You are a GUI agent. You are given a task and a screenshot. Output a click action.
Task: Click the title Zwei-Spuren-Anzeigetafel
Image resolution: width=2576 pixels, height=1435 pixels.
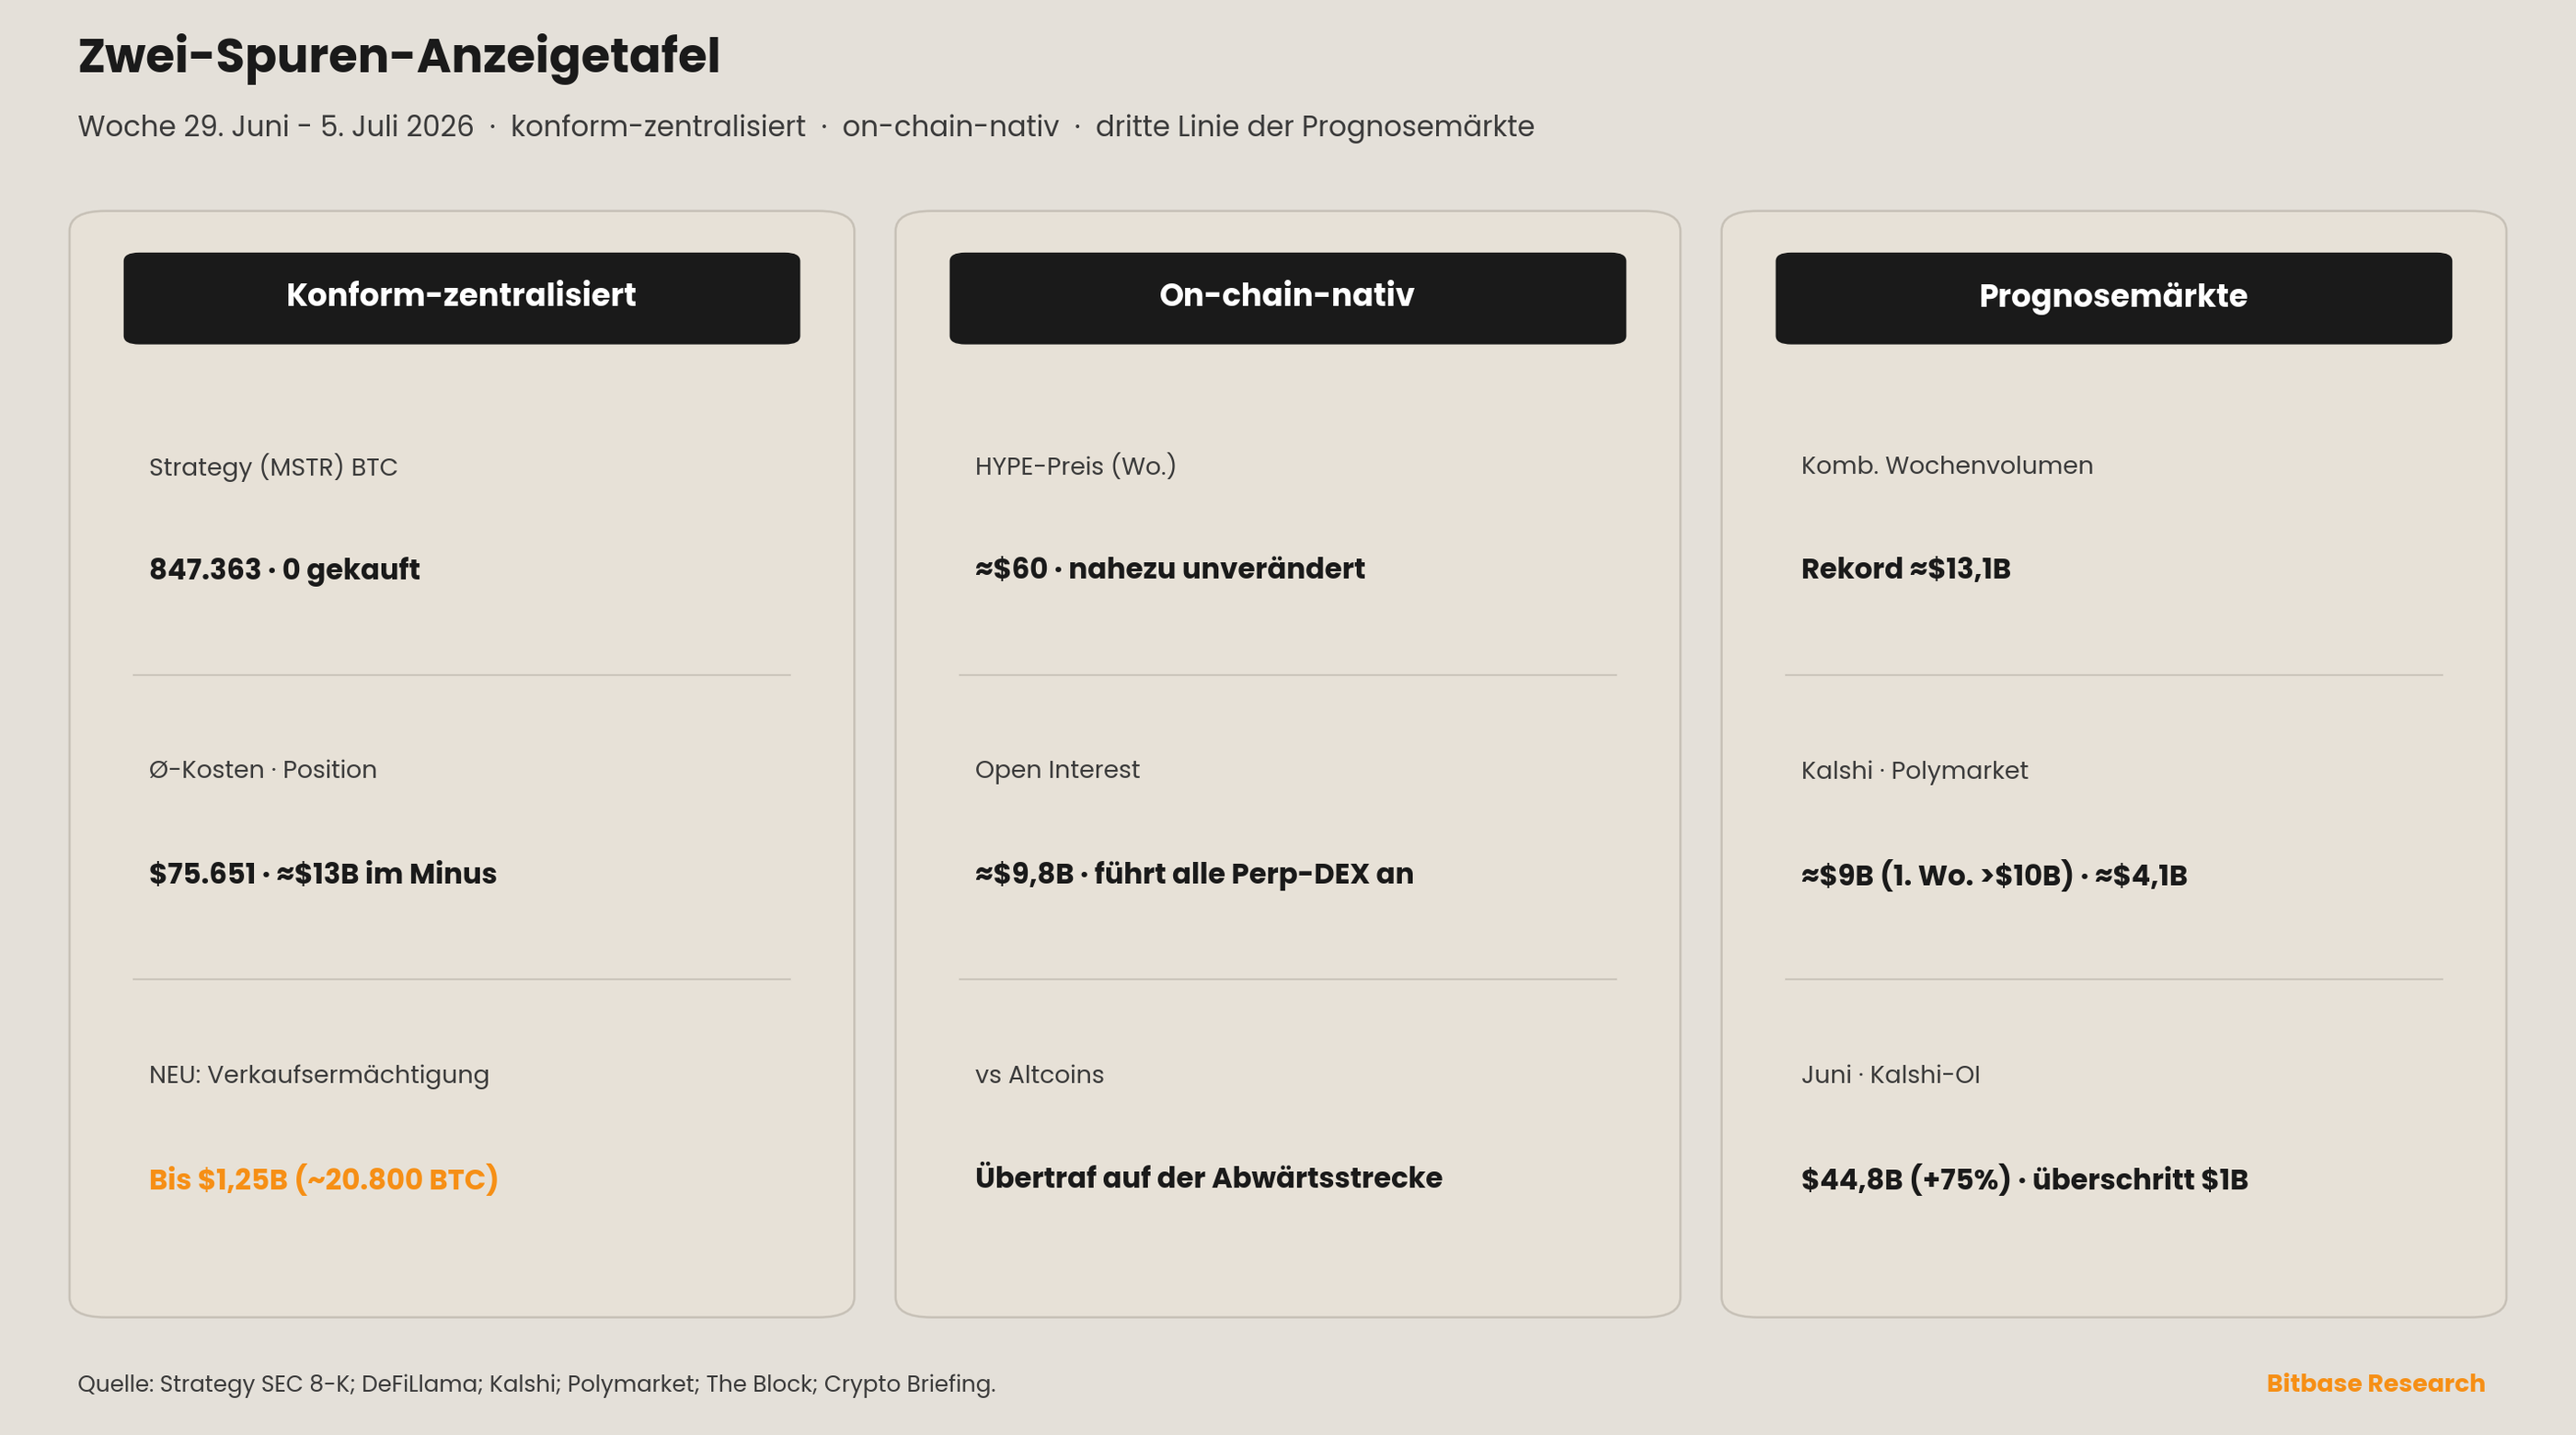399,56
